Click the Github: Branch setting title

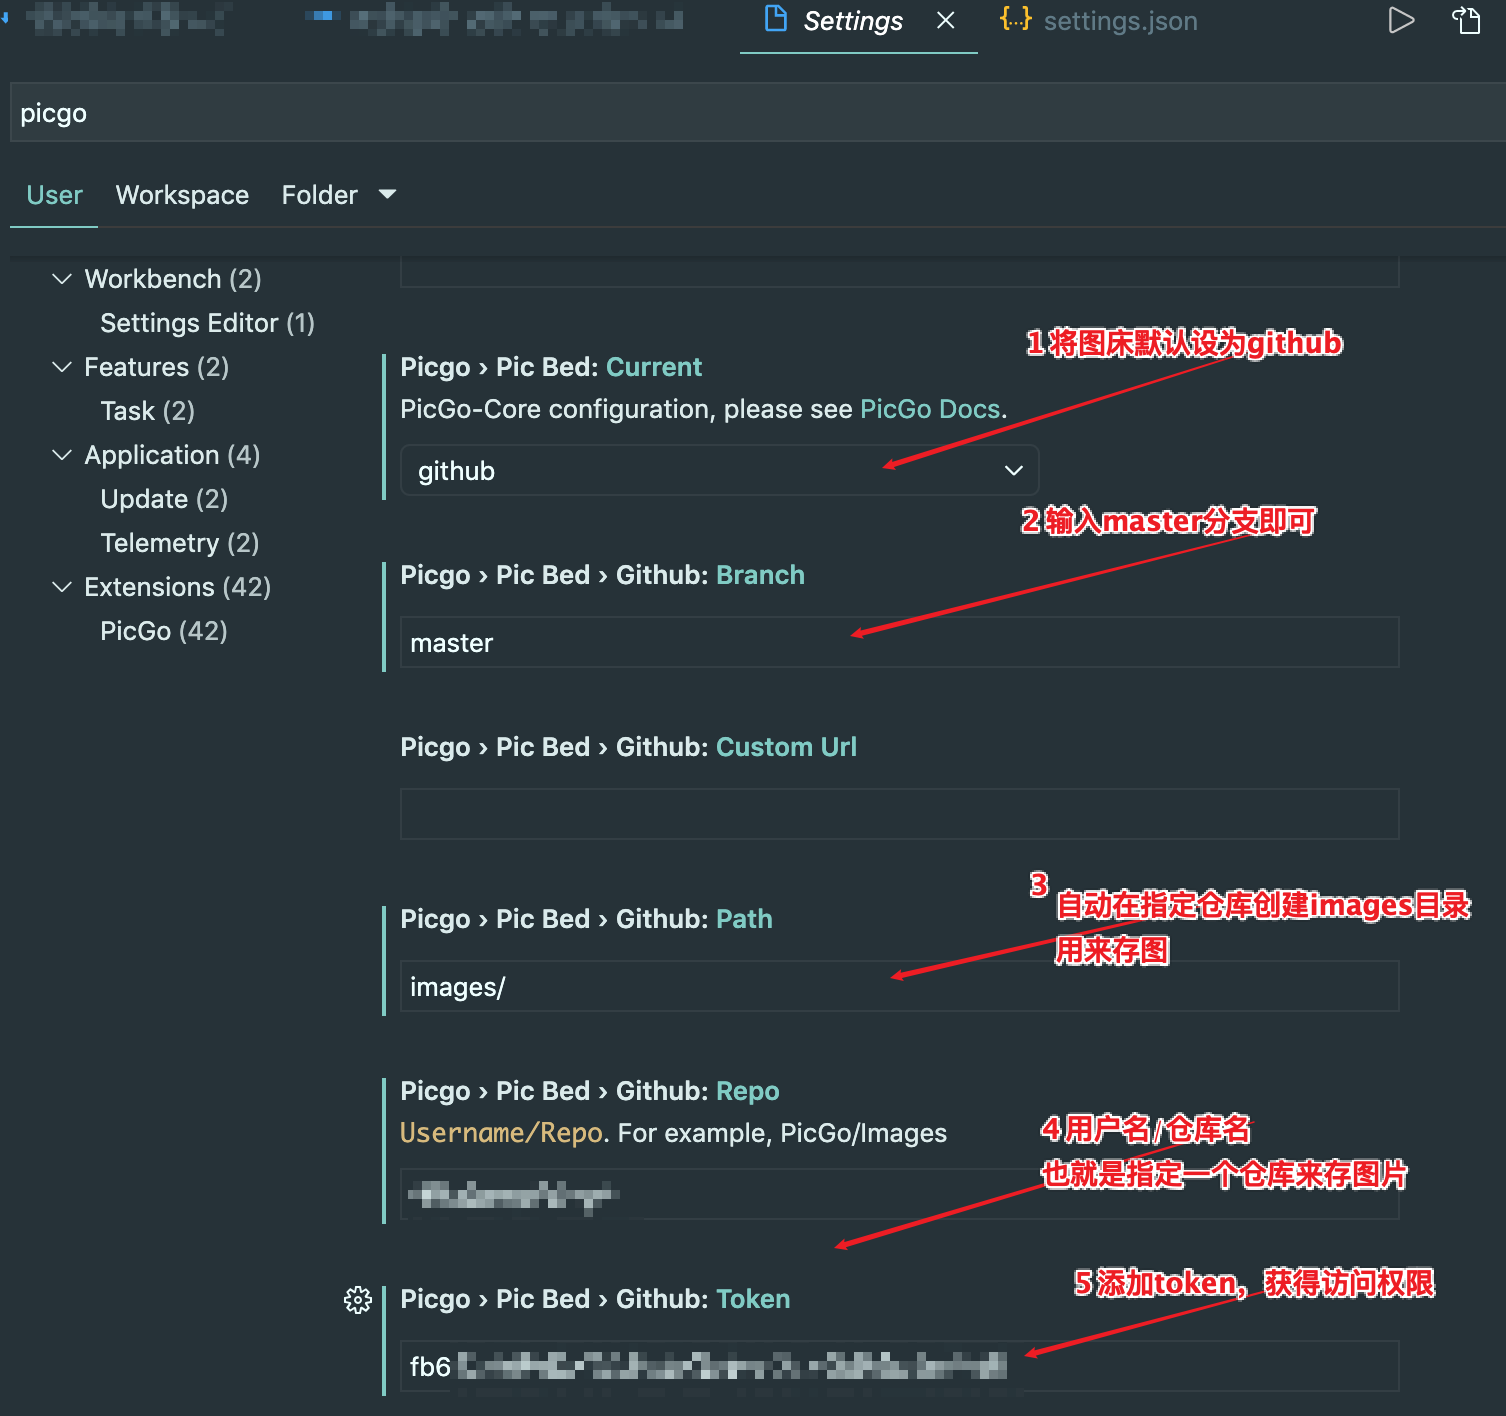602,575
